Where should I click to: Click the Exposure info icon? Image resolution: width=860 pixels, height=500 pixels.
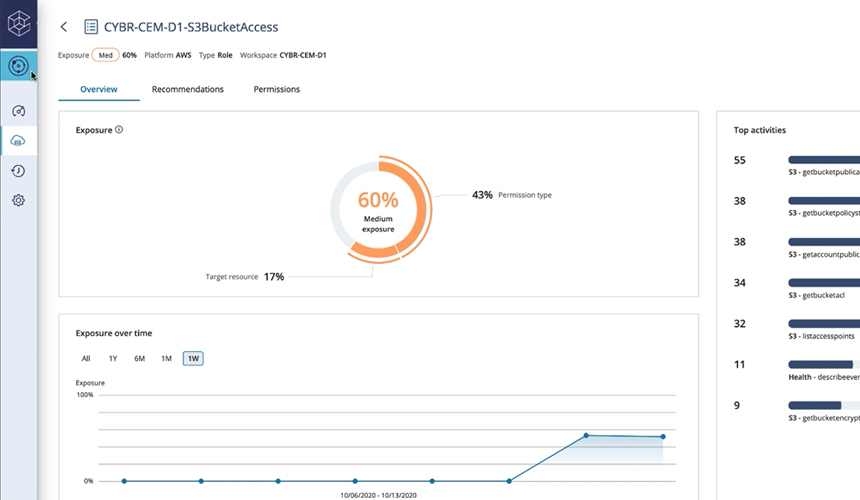coord(119,129)
